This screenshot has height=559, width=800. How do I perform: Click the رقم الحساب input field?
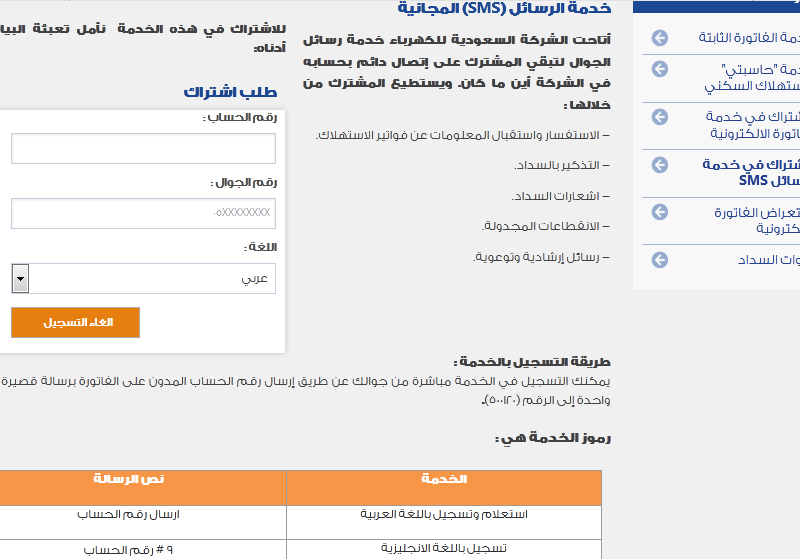(x=143, y=148)
